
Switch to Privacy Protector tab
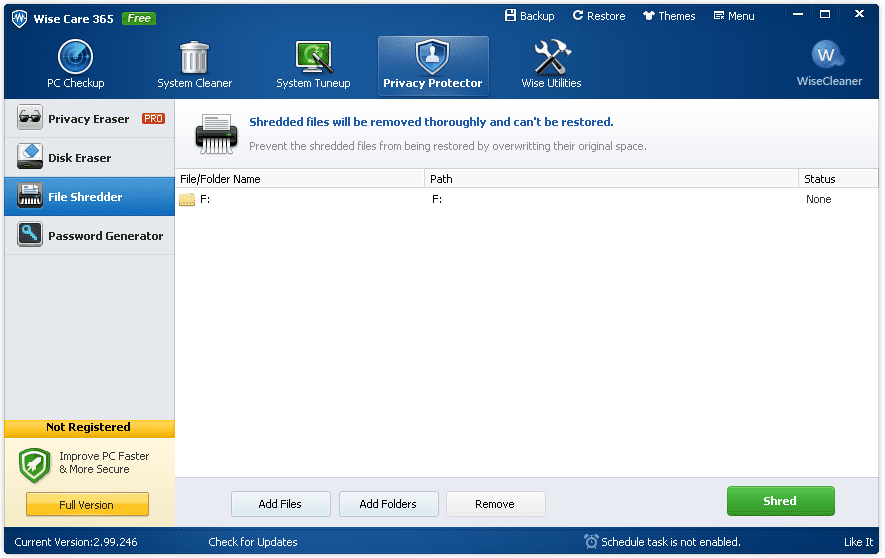[x=433, y=66]
